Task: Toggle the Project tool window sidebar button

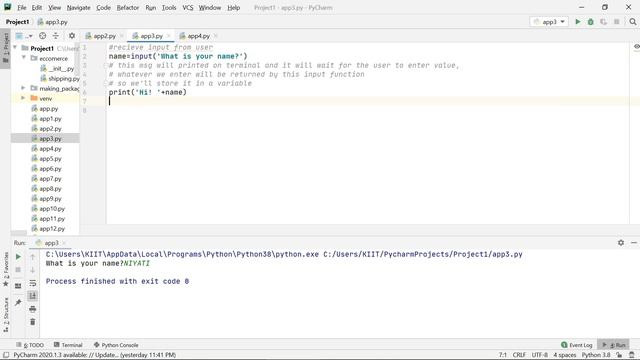Action: pyautogui.click(x=6, y=48)
